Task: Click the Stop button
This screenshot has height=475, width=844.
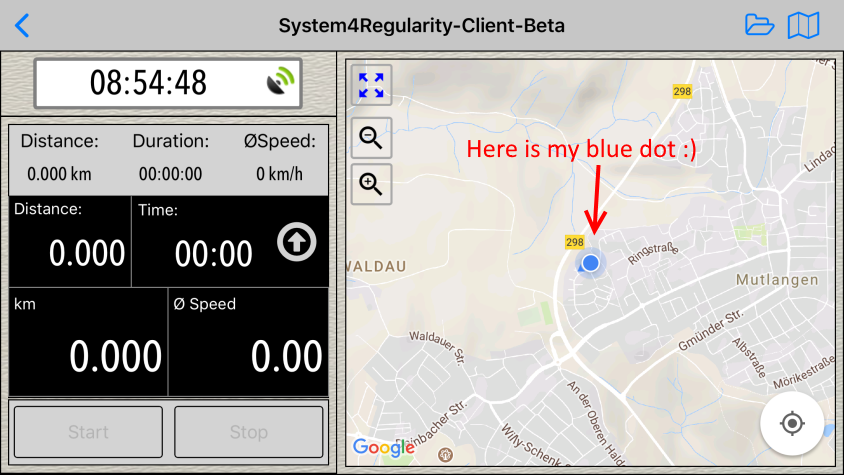Action: 249,432
